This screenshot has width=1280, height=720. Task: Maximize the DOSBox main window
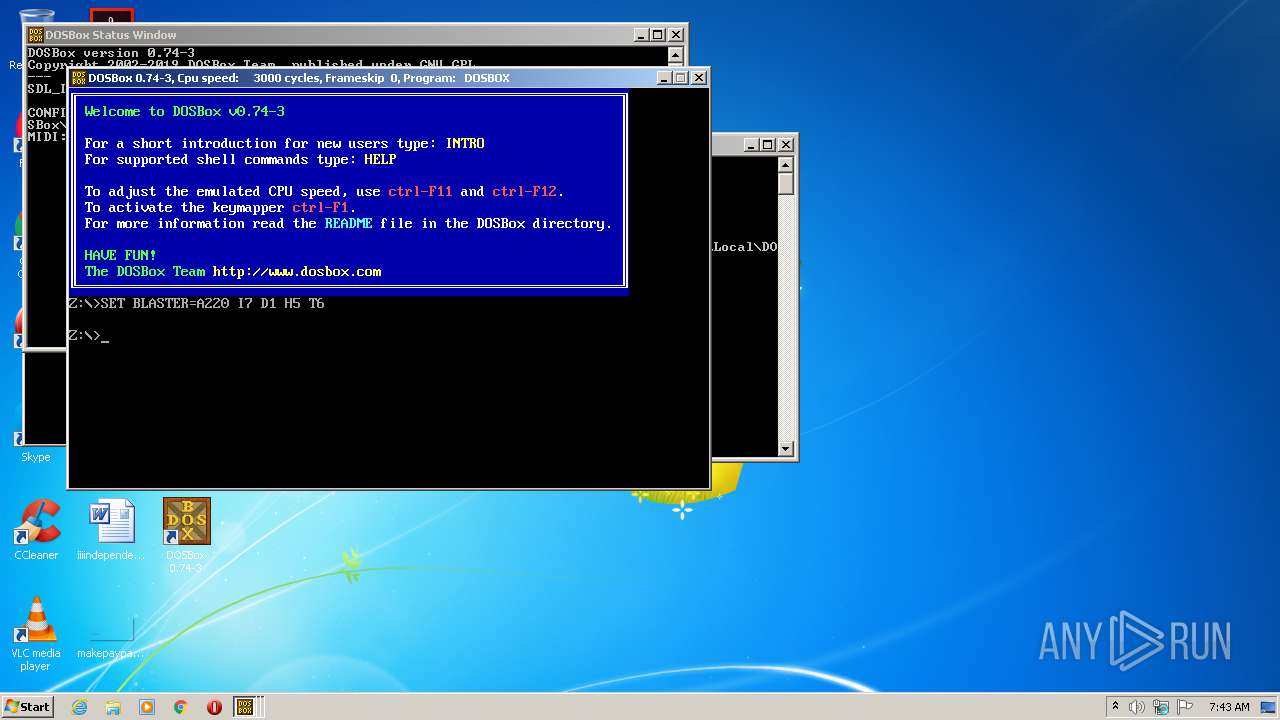(x=681, y=78)
